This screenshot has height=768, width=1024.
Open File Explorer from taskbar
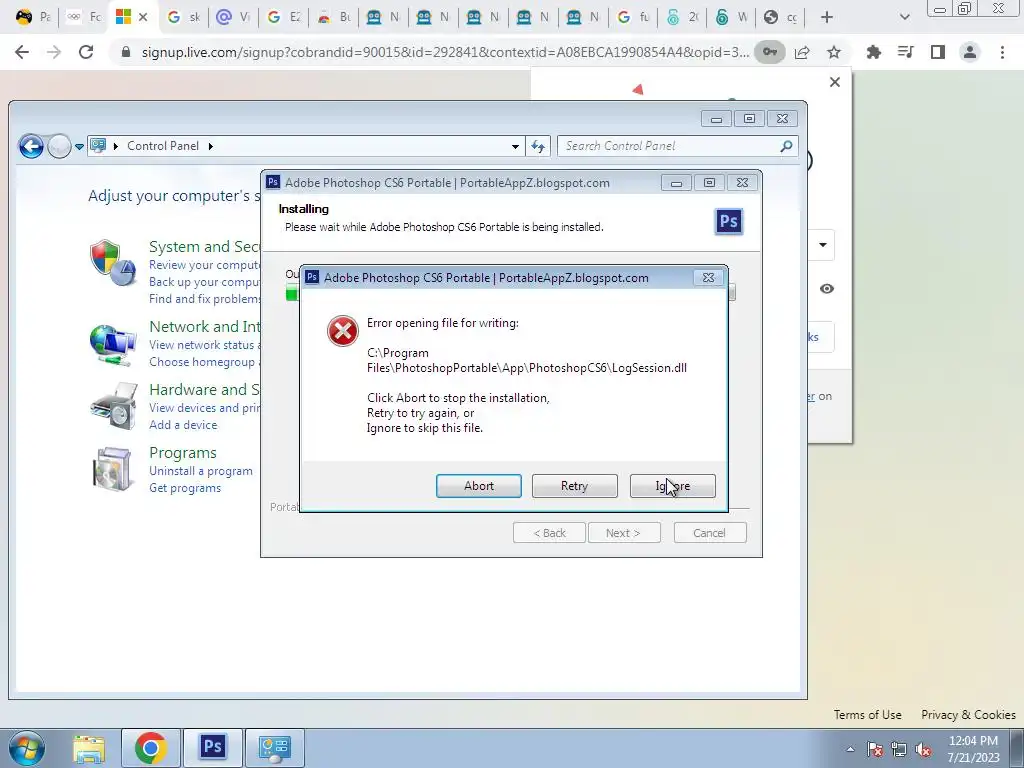tap(89, 748)
